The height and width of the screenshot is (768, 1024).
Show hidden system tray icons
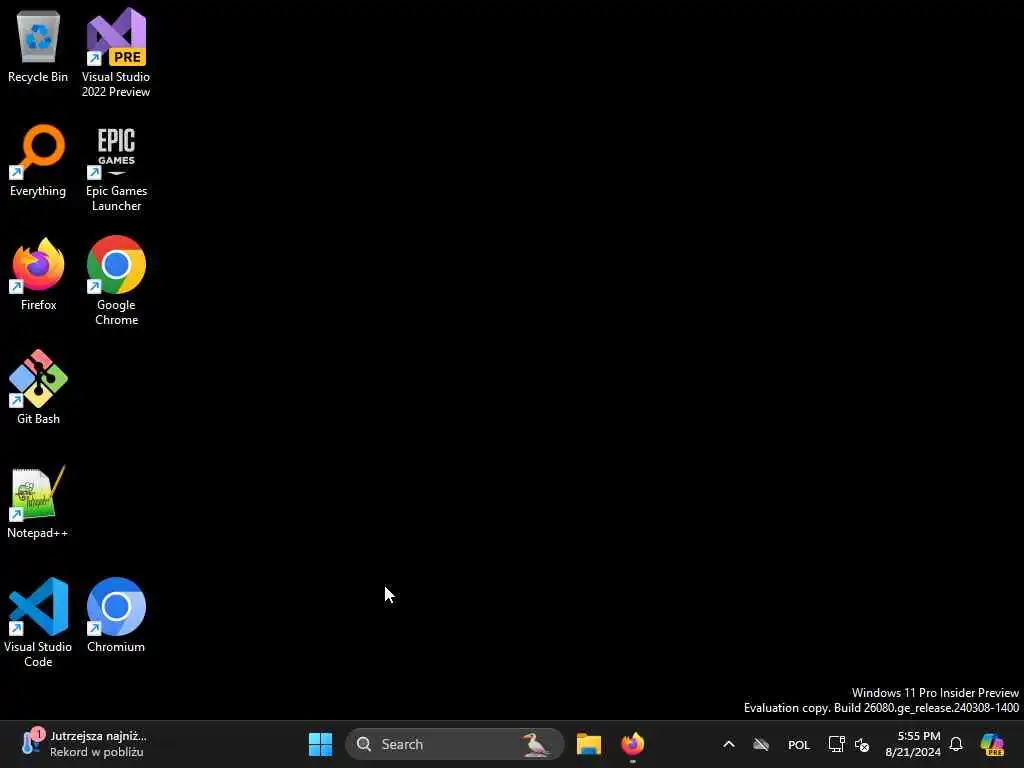click(729, 744)
